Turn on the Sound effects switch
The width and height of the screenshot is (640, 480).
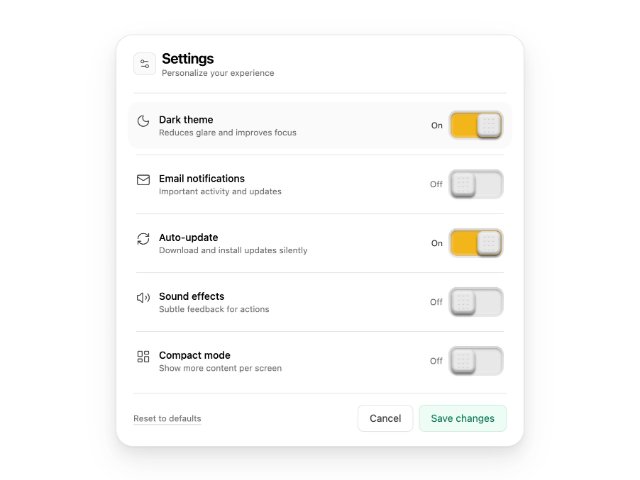tap(476, 302)
